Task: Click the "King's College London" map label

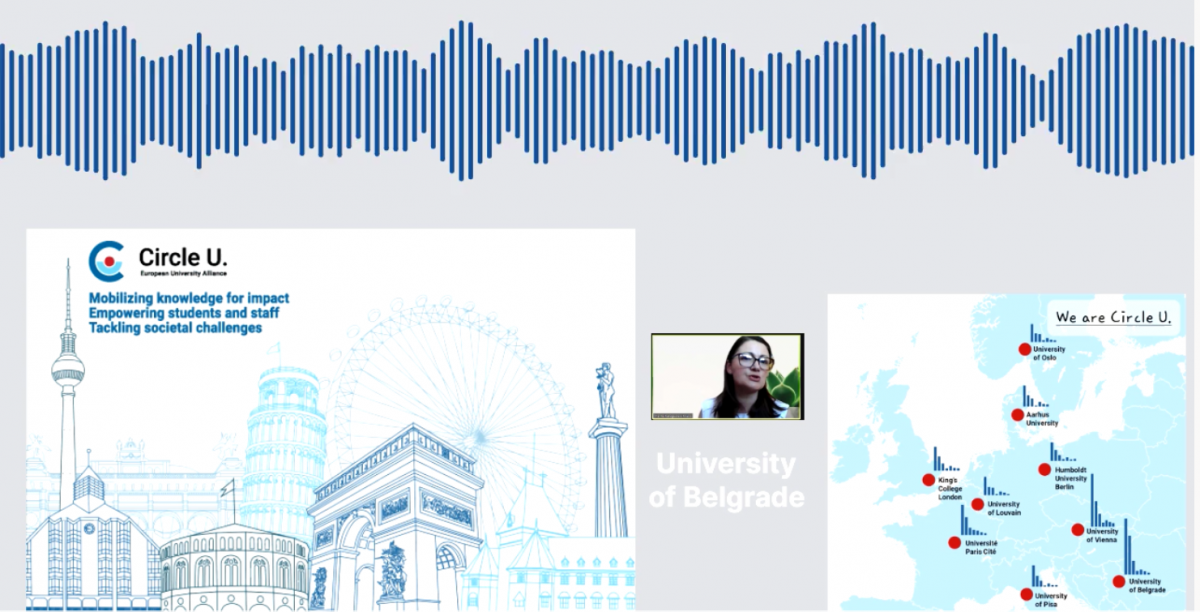Action: [950, 489]
